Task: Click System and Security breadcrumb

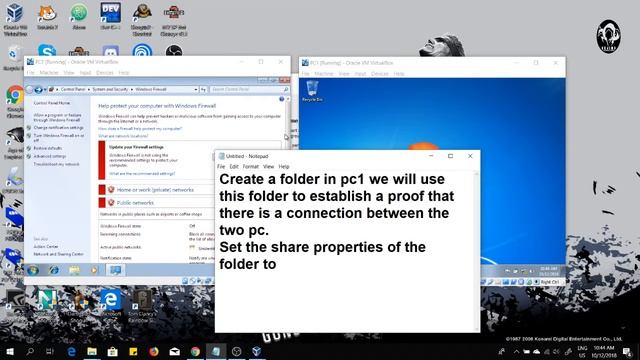Action: pos(110,89)
